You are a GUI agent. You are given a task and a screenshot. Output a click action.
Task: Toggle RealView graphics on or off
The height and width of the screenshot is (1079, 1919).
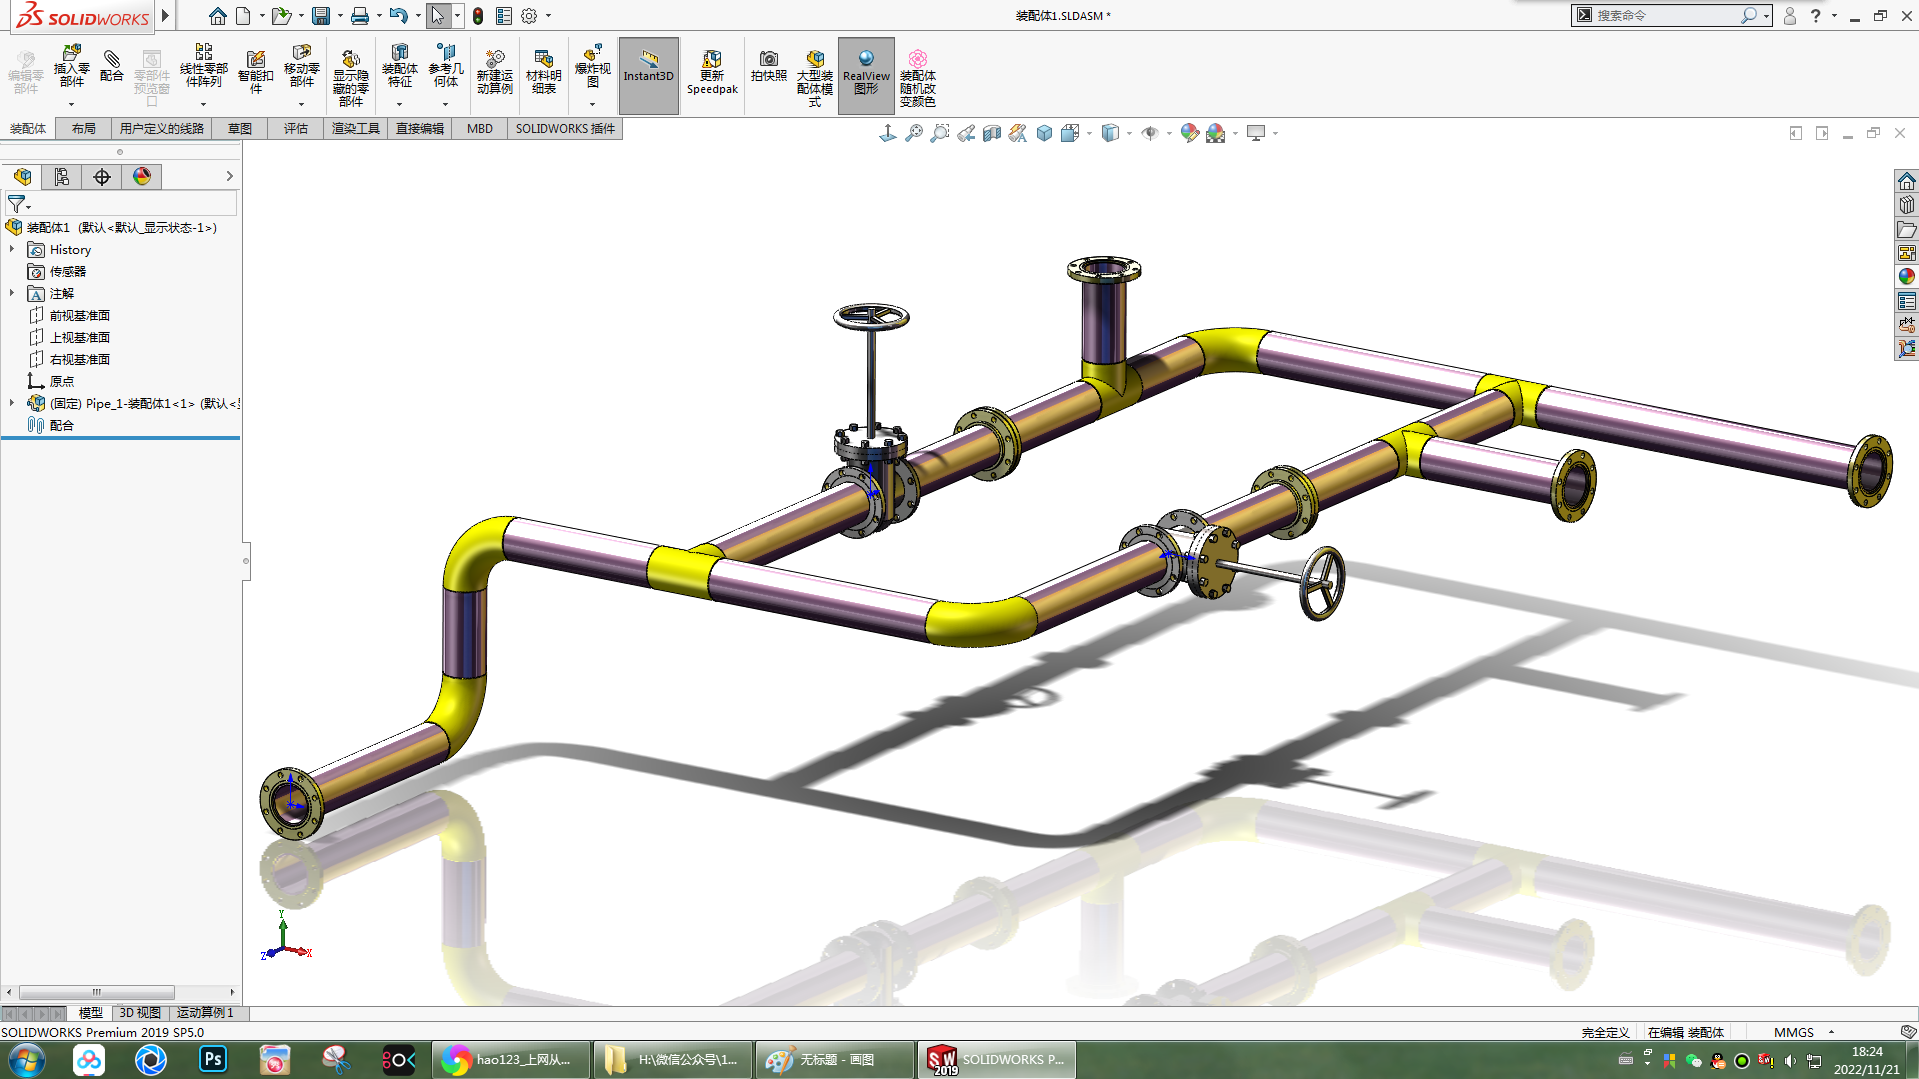(866, 75)
